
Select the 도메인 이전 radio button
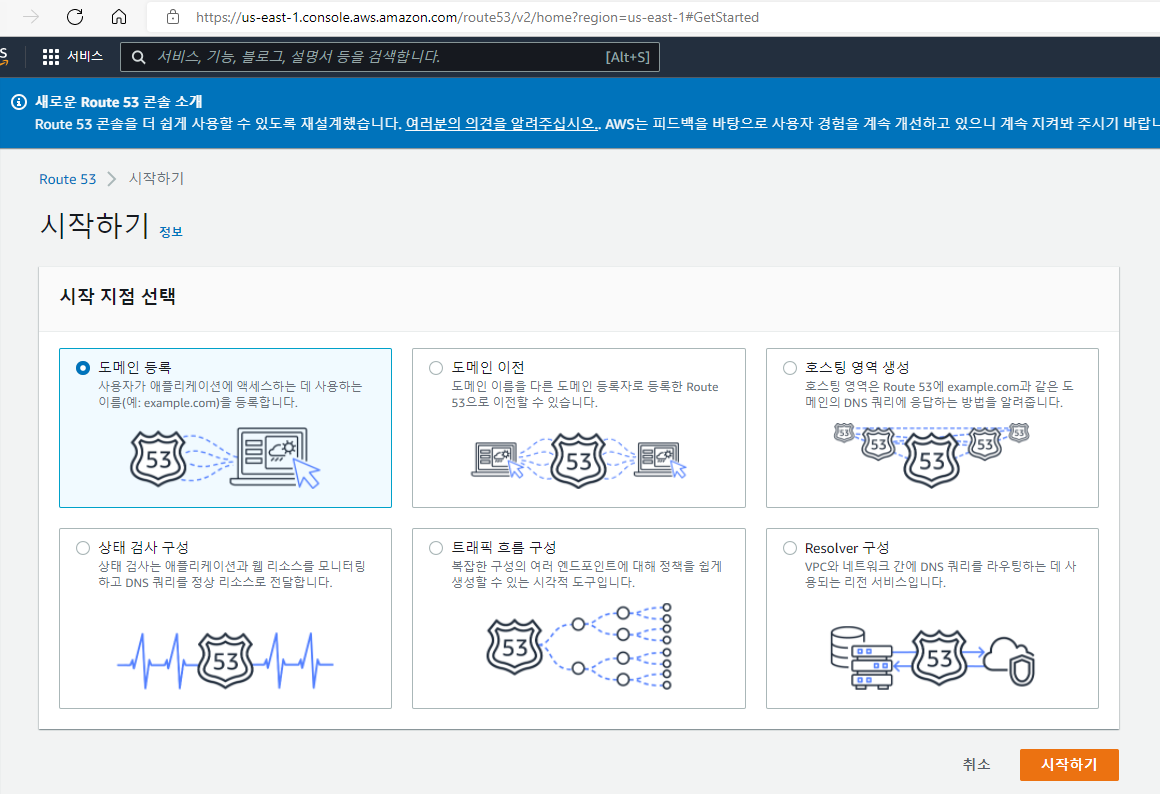click(x=436, y=368)
